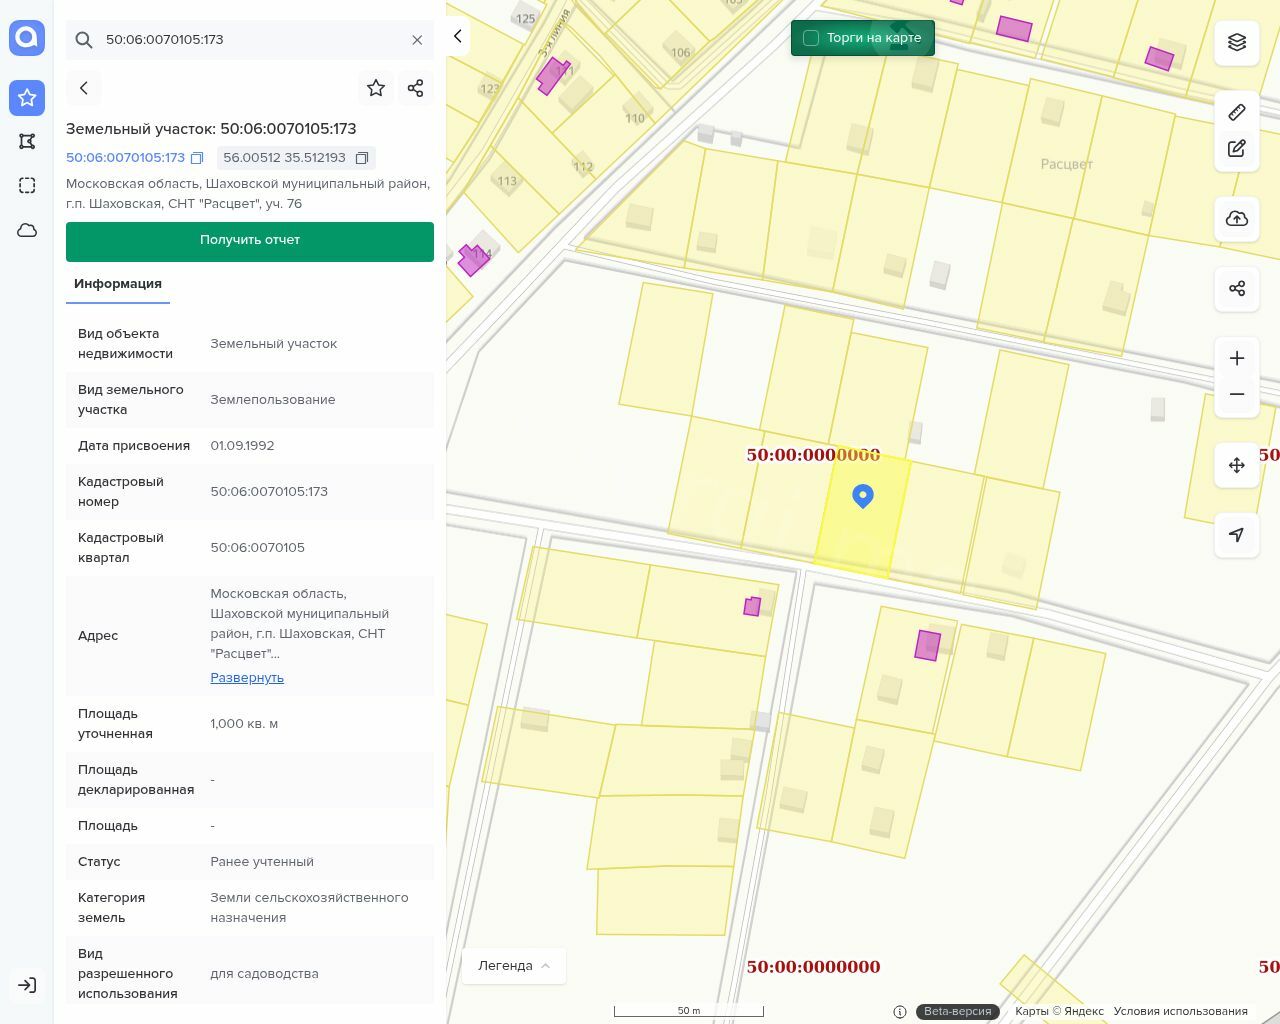Expand the Легенда panel

514,966
